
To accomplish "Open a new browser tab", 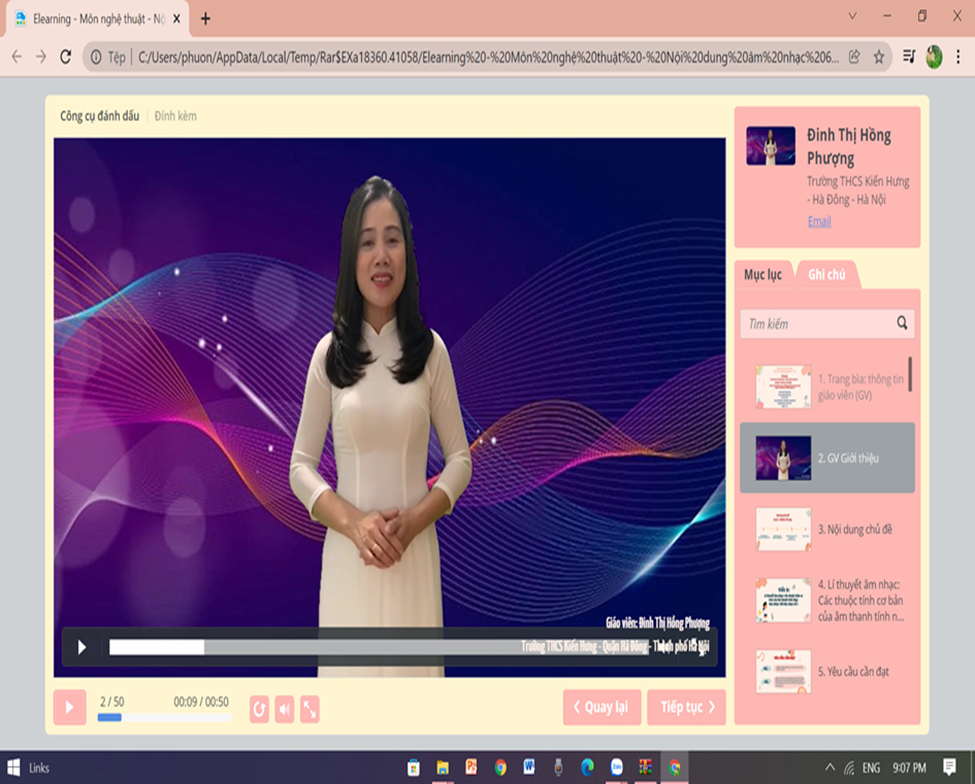I will (206, 18).
